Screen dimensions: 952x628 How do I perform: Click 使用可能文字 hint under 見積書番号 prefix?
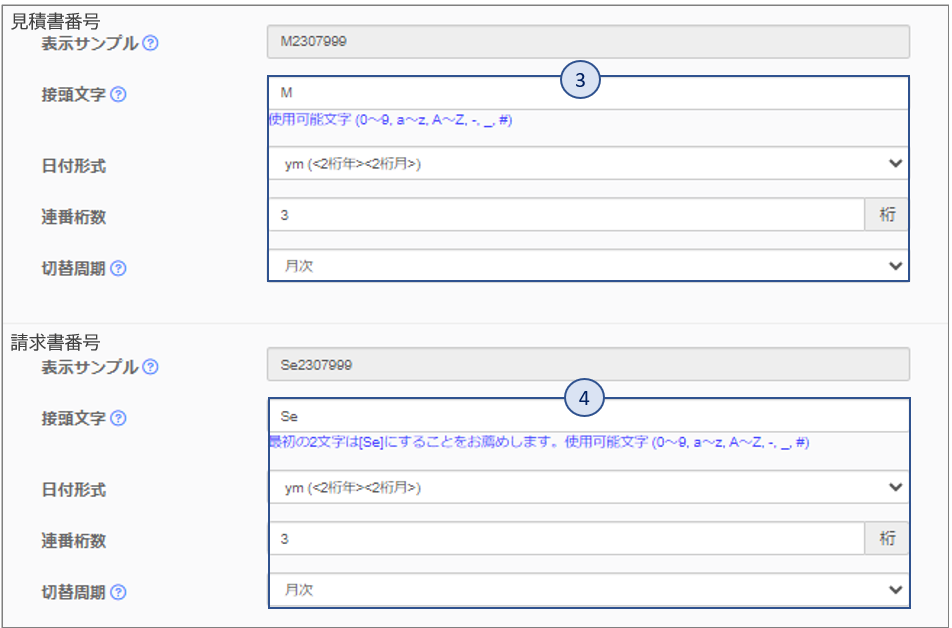390,120
